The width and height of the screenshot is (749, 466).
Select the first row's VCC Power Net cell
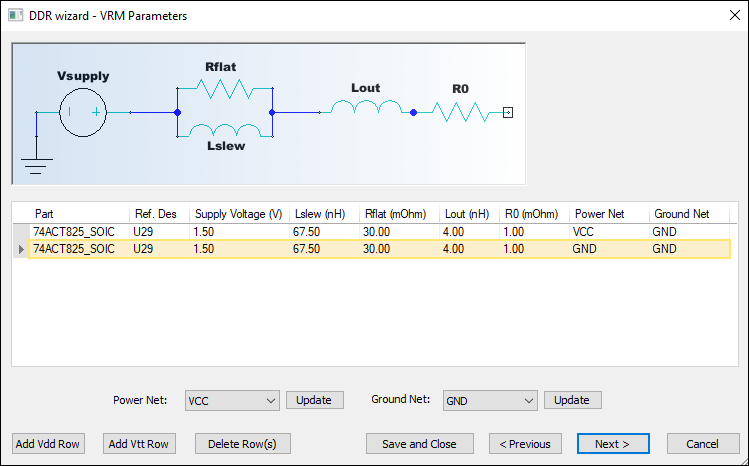coord(607,232)
